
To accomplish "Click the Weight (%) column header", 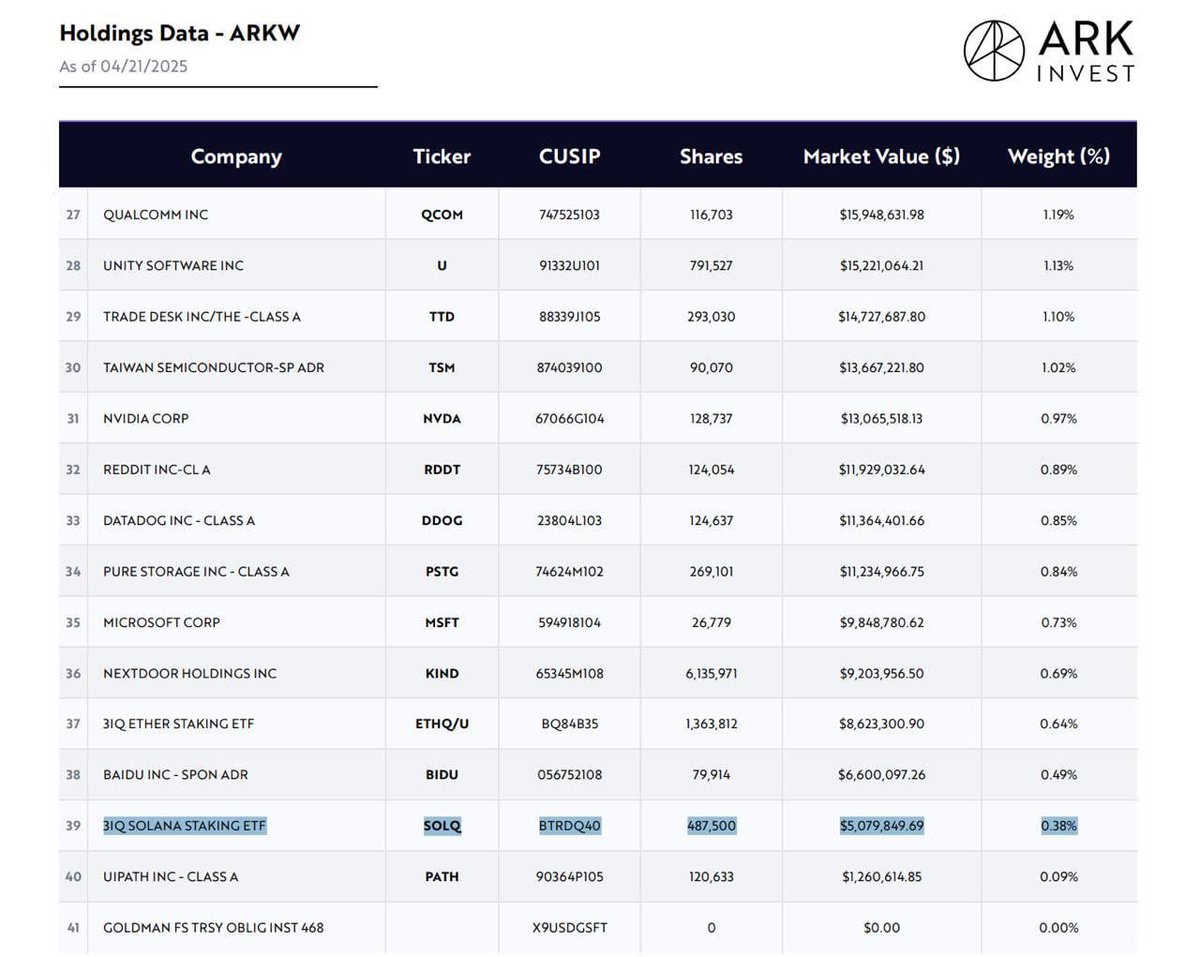I will 1058,156.
